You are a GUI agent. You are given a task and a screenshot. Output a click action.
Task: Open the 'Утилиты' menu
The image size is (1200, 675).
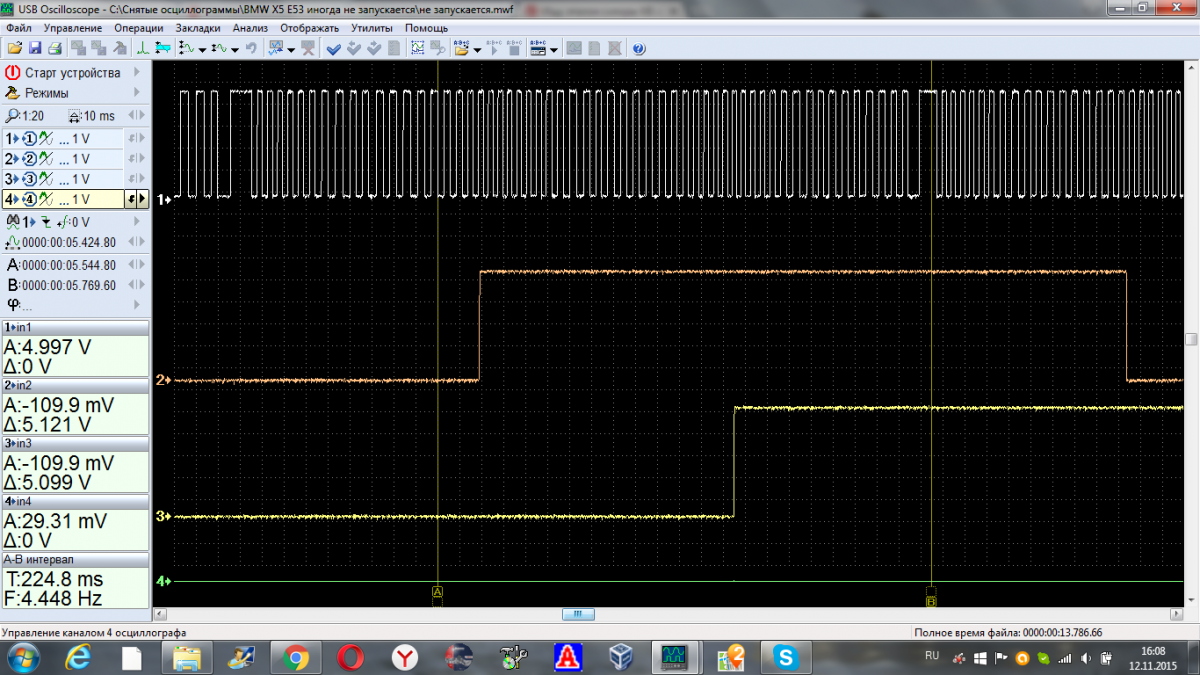pyautogui.click(x=372, y=28)
